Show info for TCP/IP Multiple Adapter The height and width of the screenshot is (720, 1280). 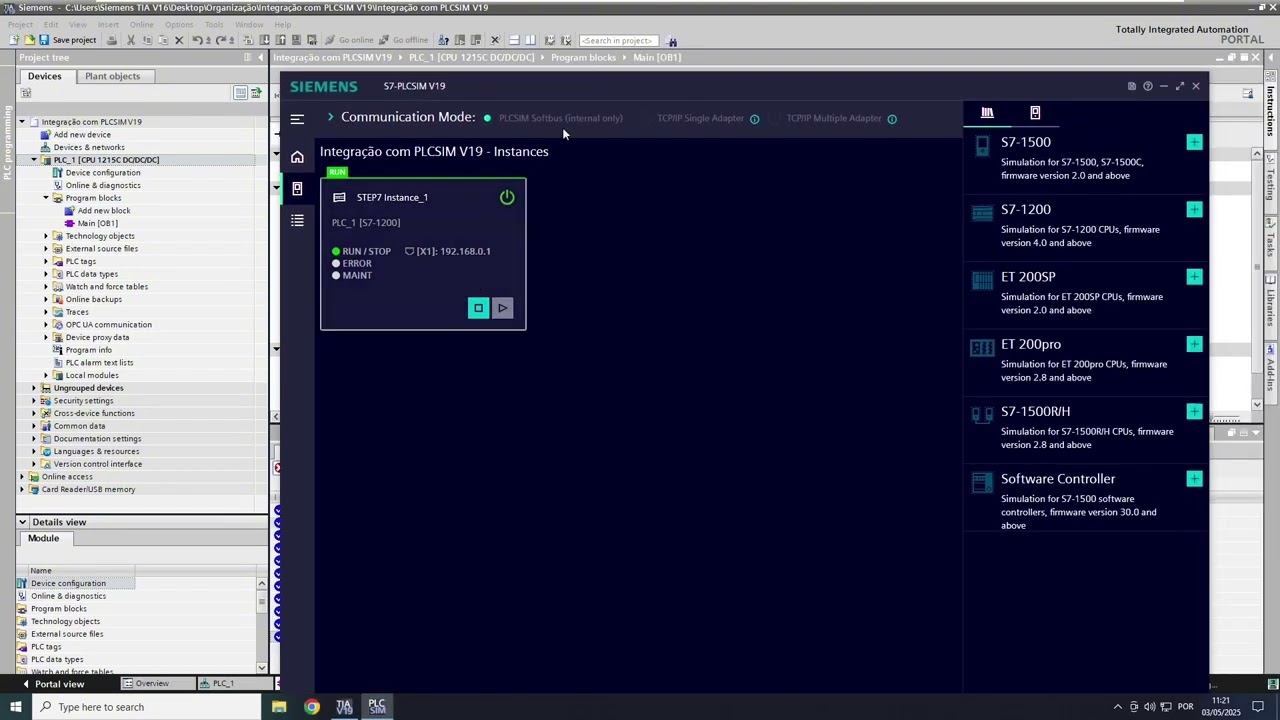point(892,119)
